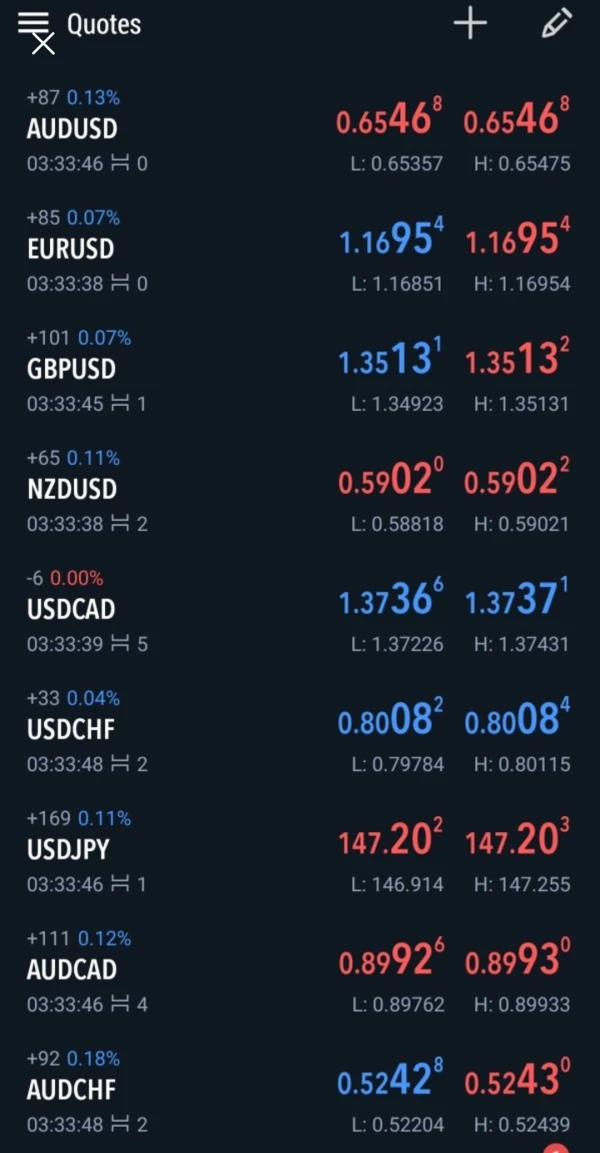Image resolution: width=600 pixels, height=1153 pixels.
Task: Tap the spread icon under AUDCAD
Action: (x=119, y=1004)
